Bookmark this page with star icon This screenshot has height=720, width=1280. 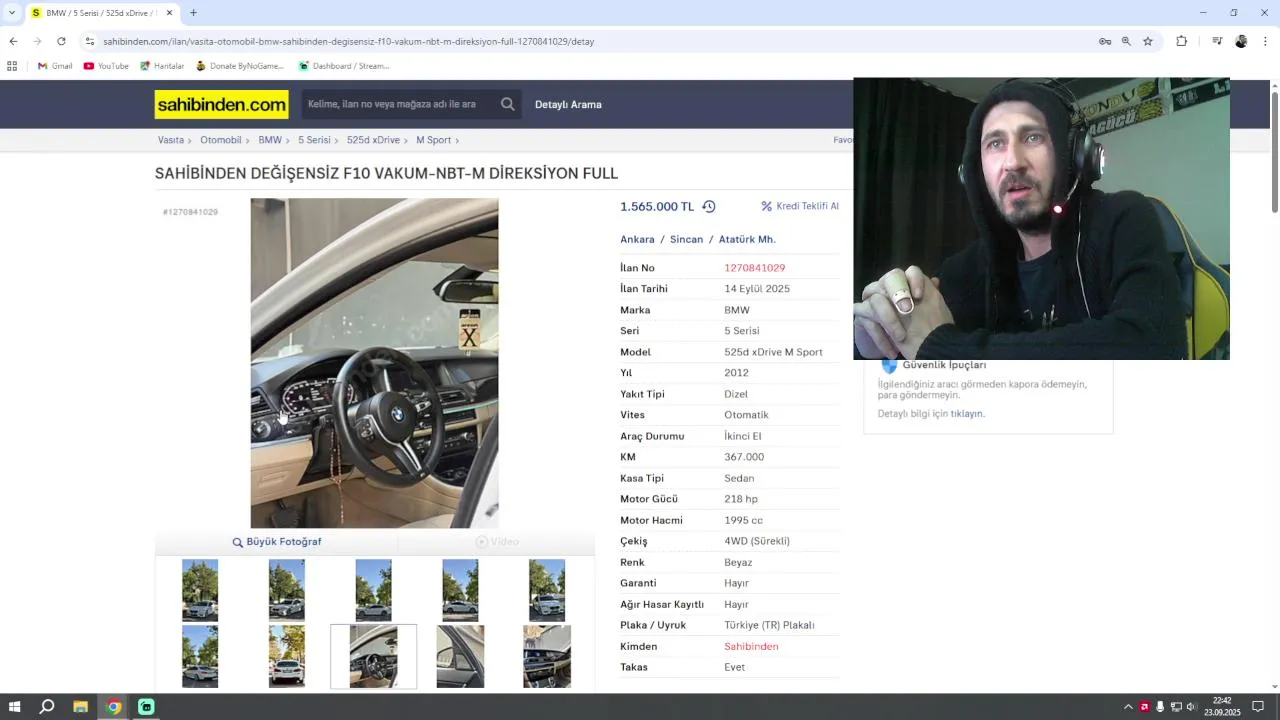pyautogui.click(x=1148, y=41)
